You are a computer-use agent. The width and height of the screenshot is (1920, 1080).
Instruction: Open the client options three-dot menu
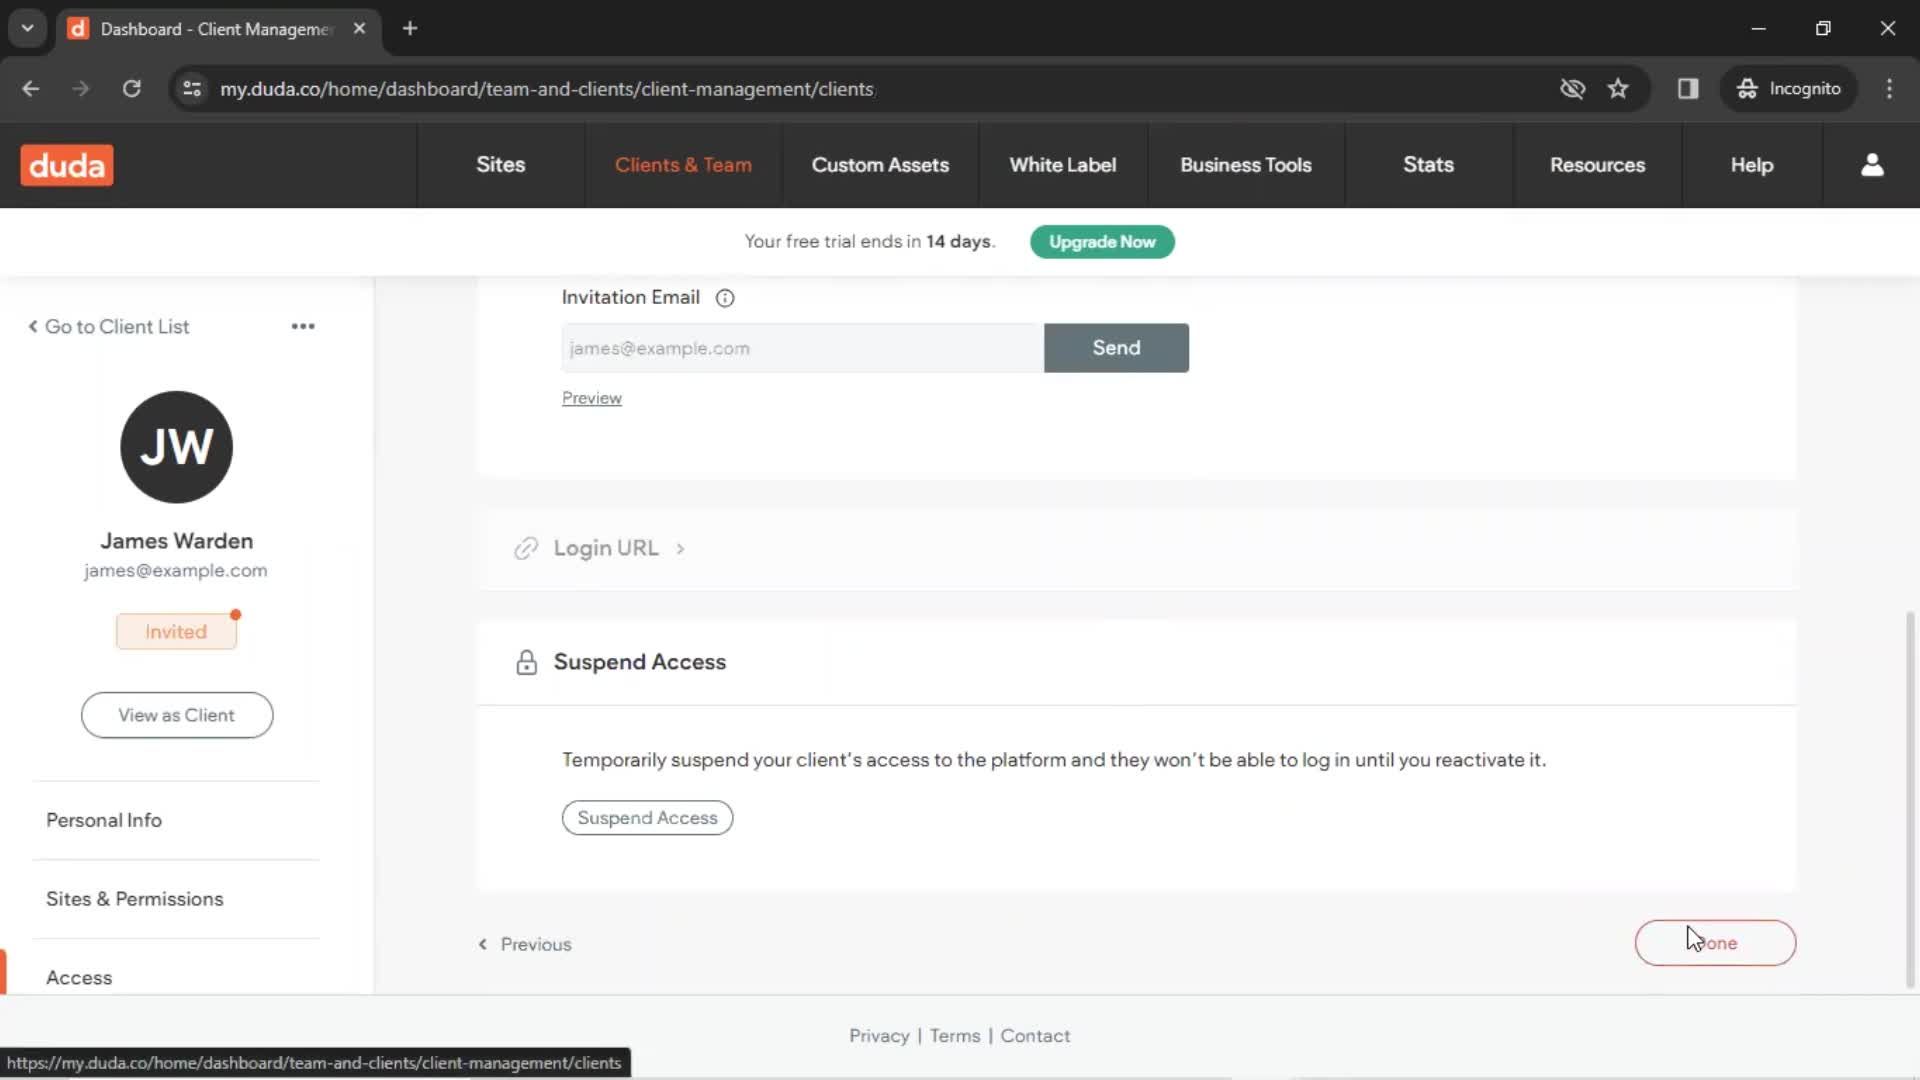(x=303, y=326)
